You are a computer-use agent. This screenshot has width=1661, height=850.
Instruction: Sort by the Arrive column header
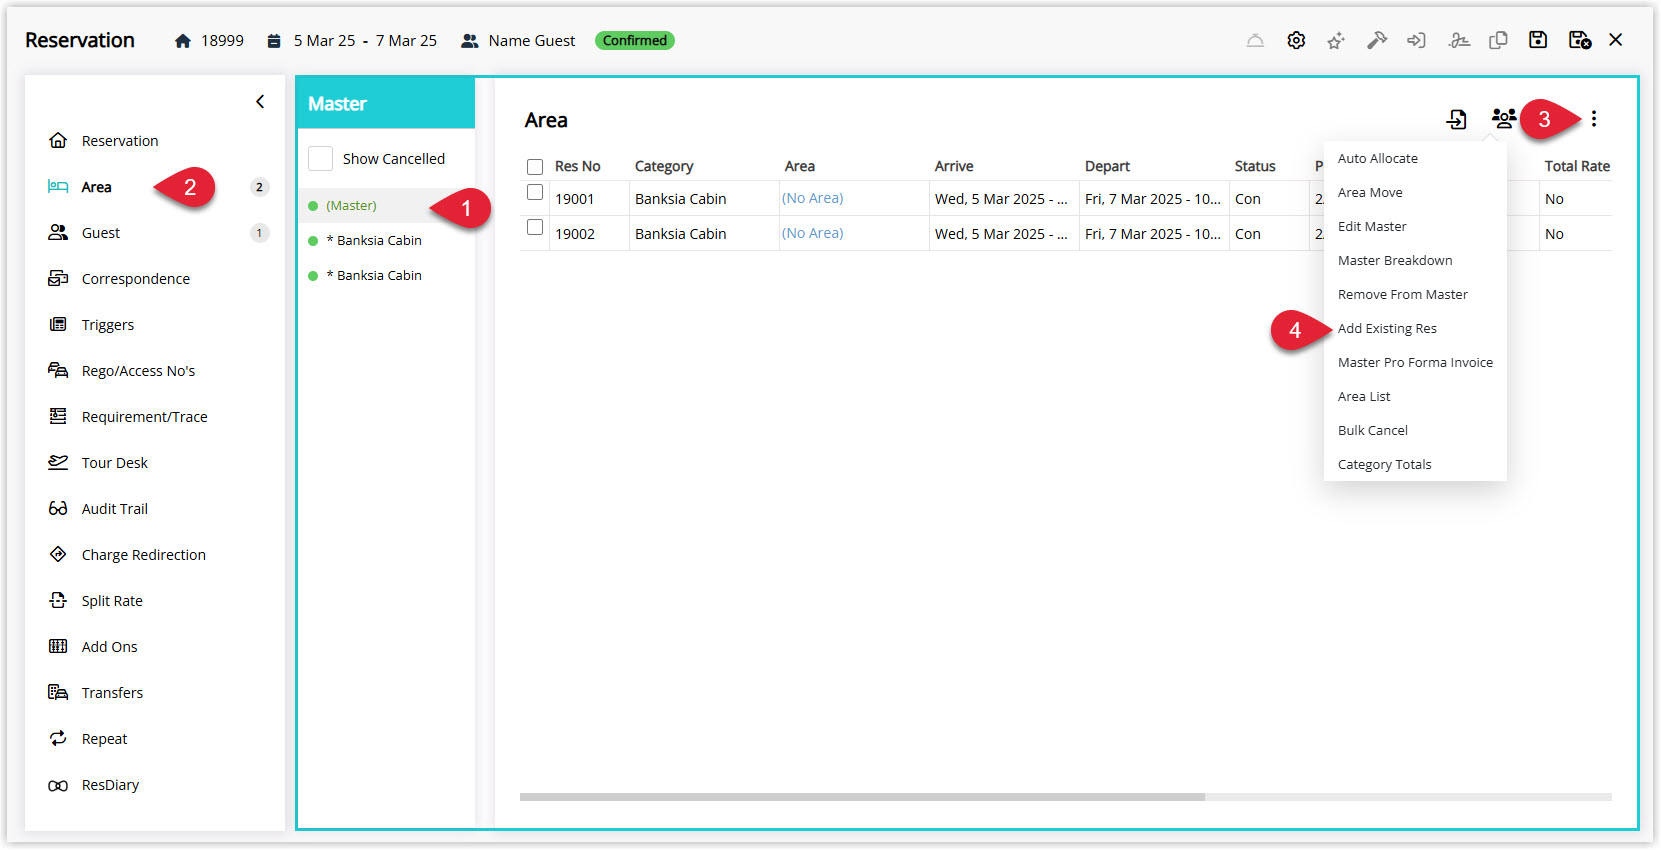pos(954,167)
